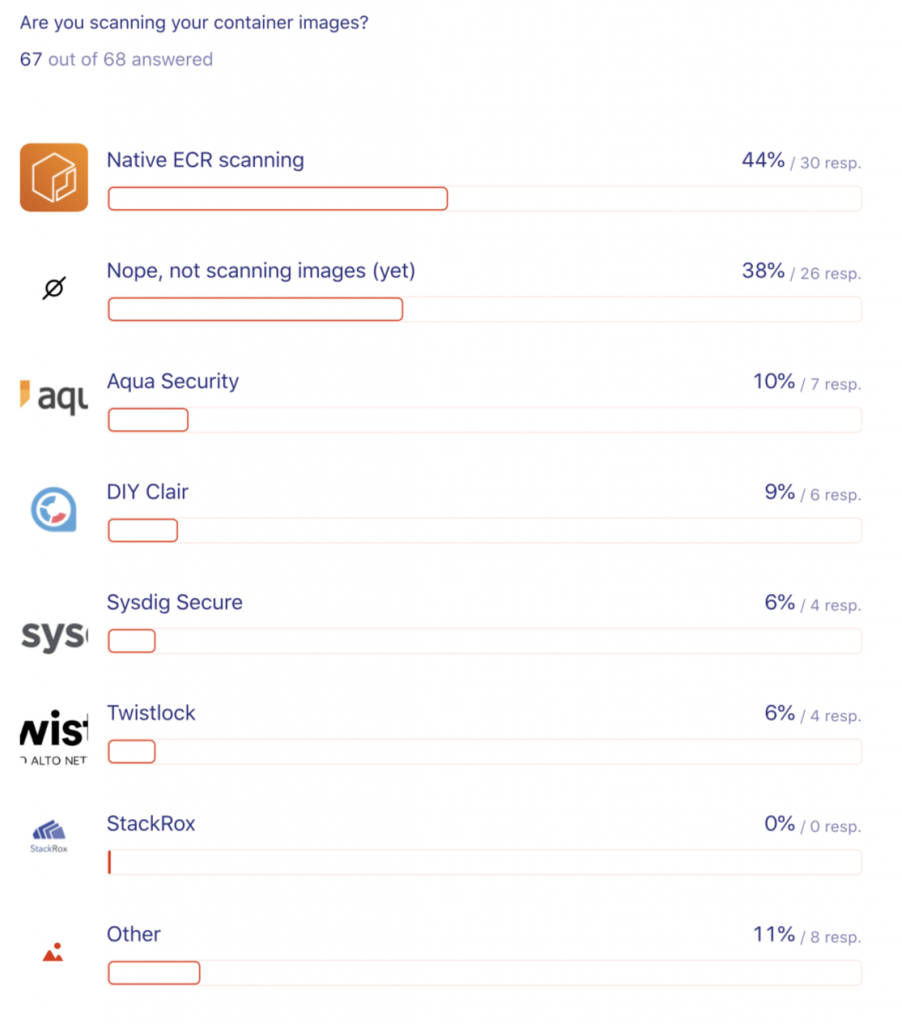Screen dimensions: 902x1024
Task: Click the Native ECR scanning result bar
Action: click(485, 199)
